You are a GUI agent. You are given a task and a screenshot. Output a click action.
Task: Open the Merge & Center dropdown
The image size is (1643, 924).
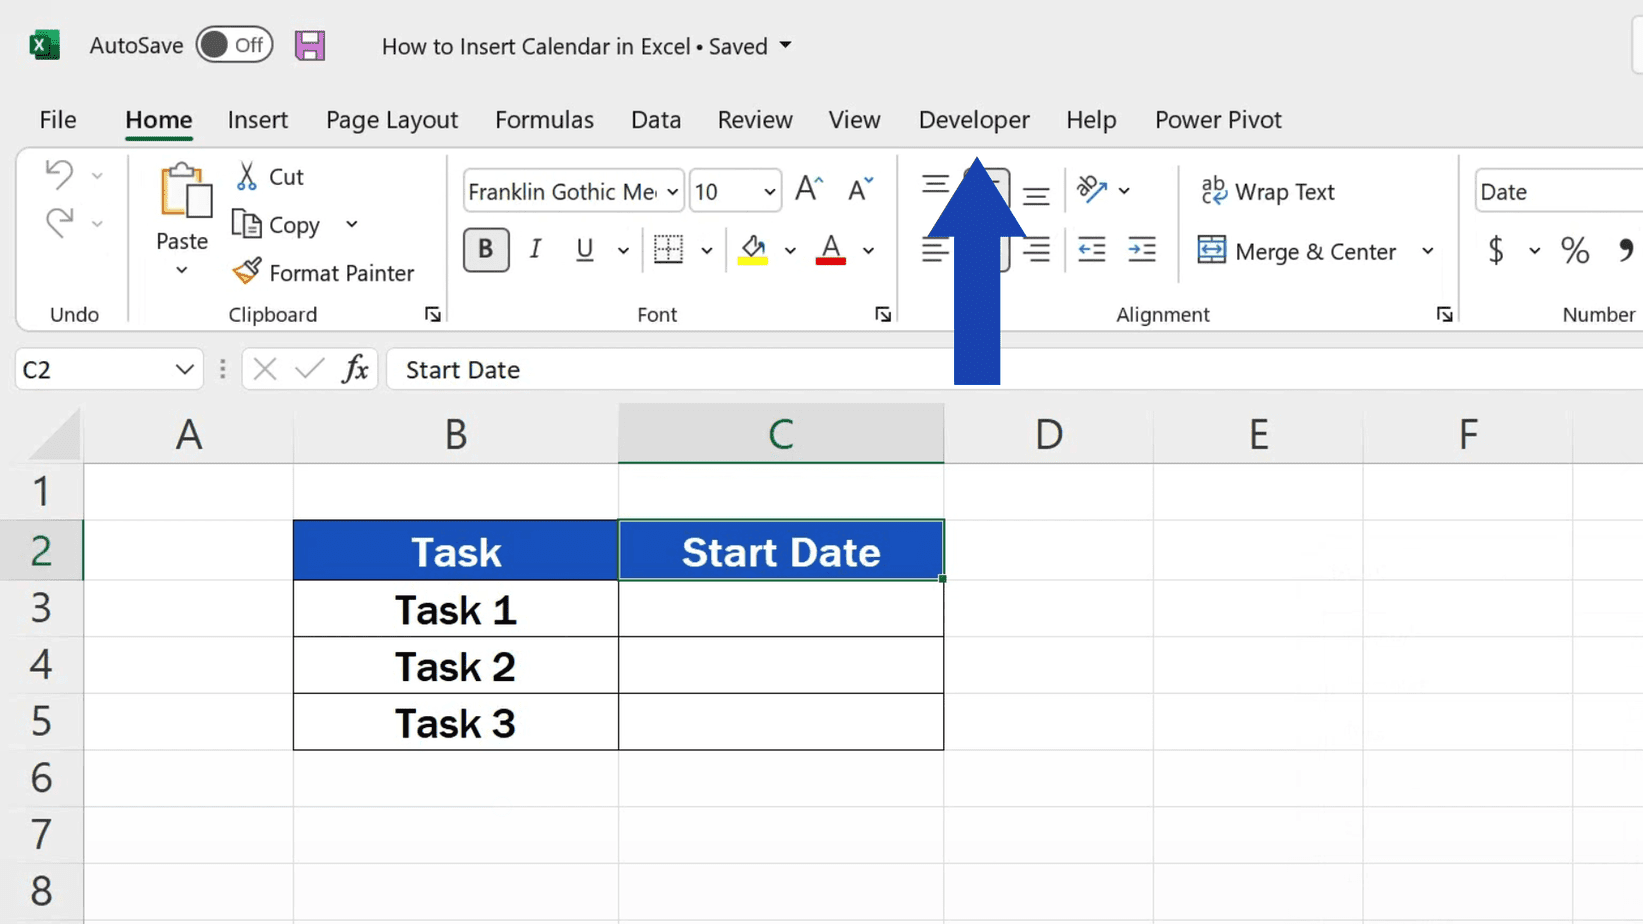pos(1427,251)
